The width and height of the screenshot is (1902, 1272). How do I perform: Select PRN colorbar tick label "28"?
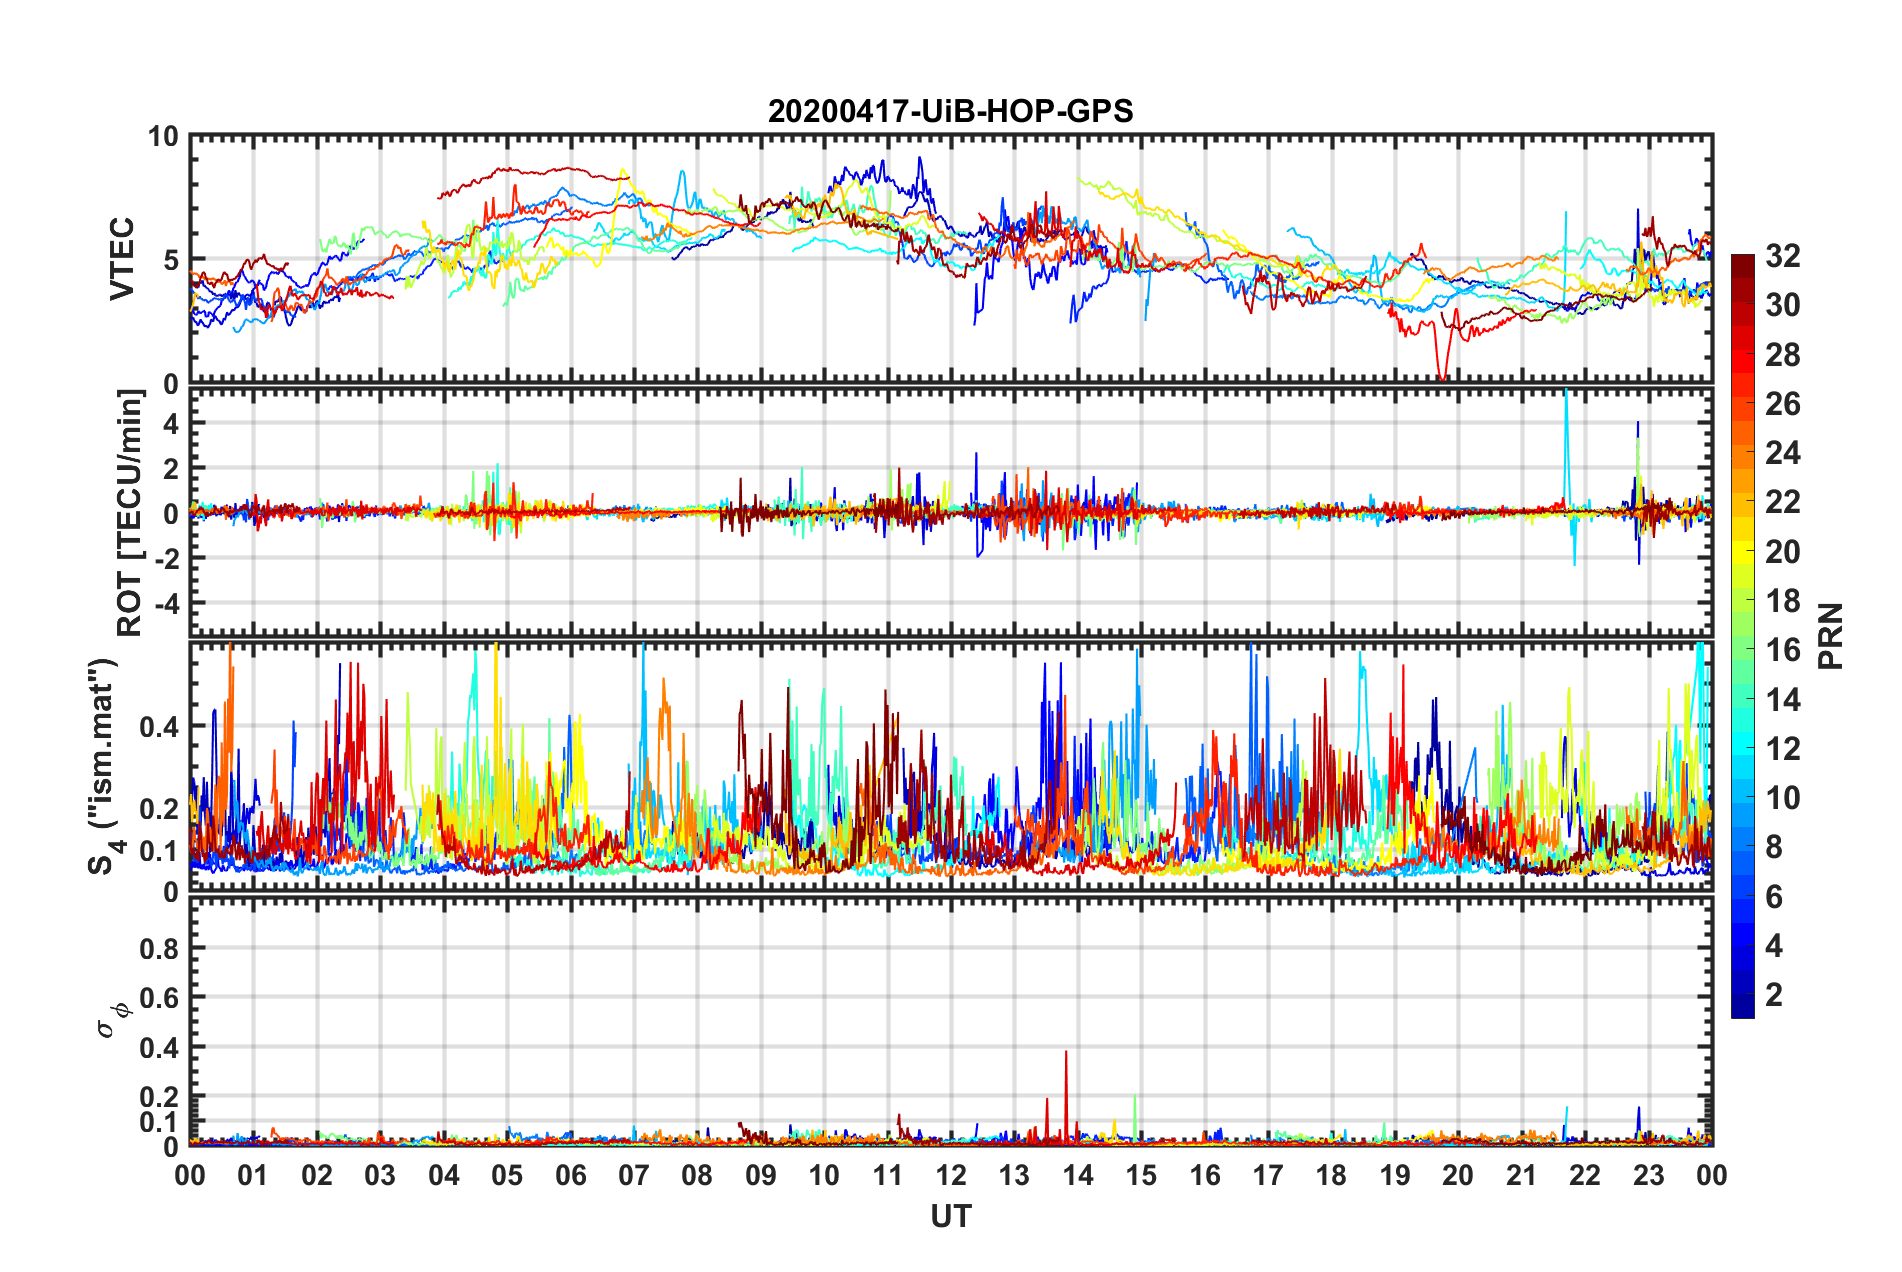1783,355
